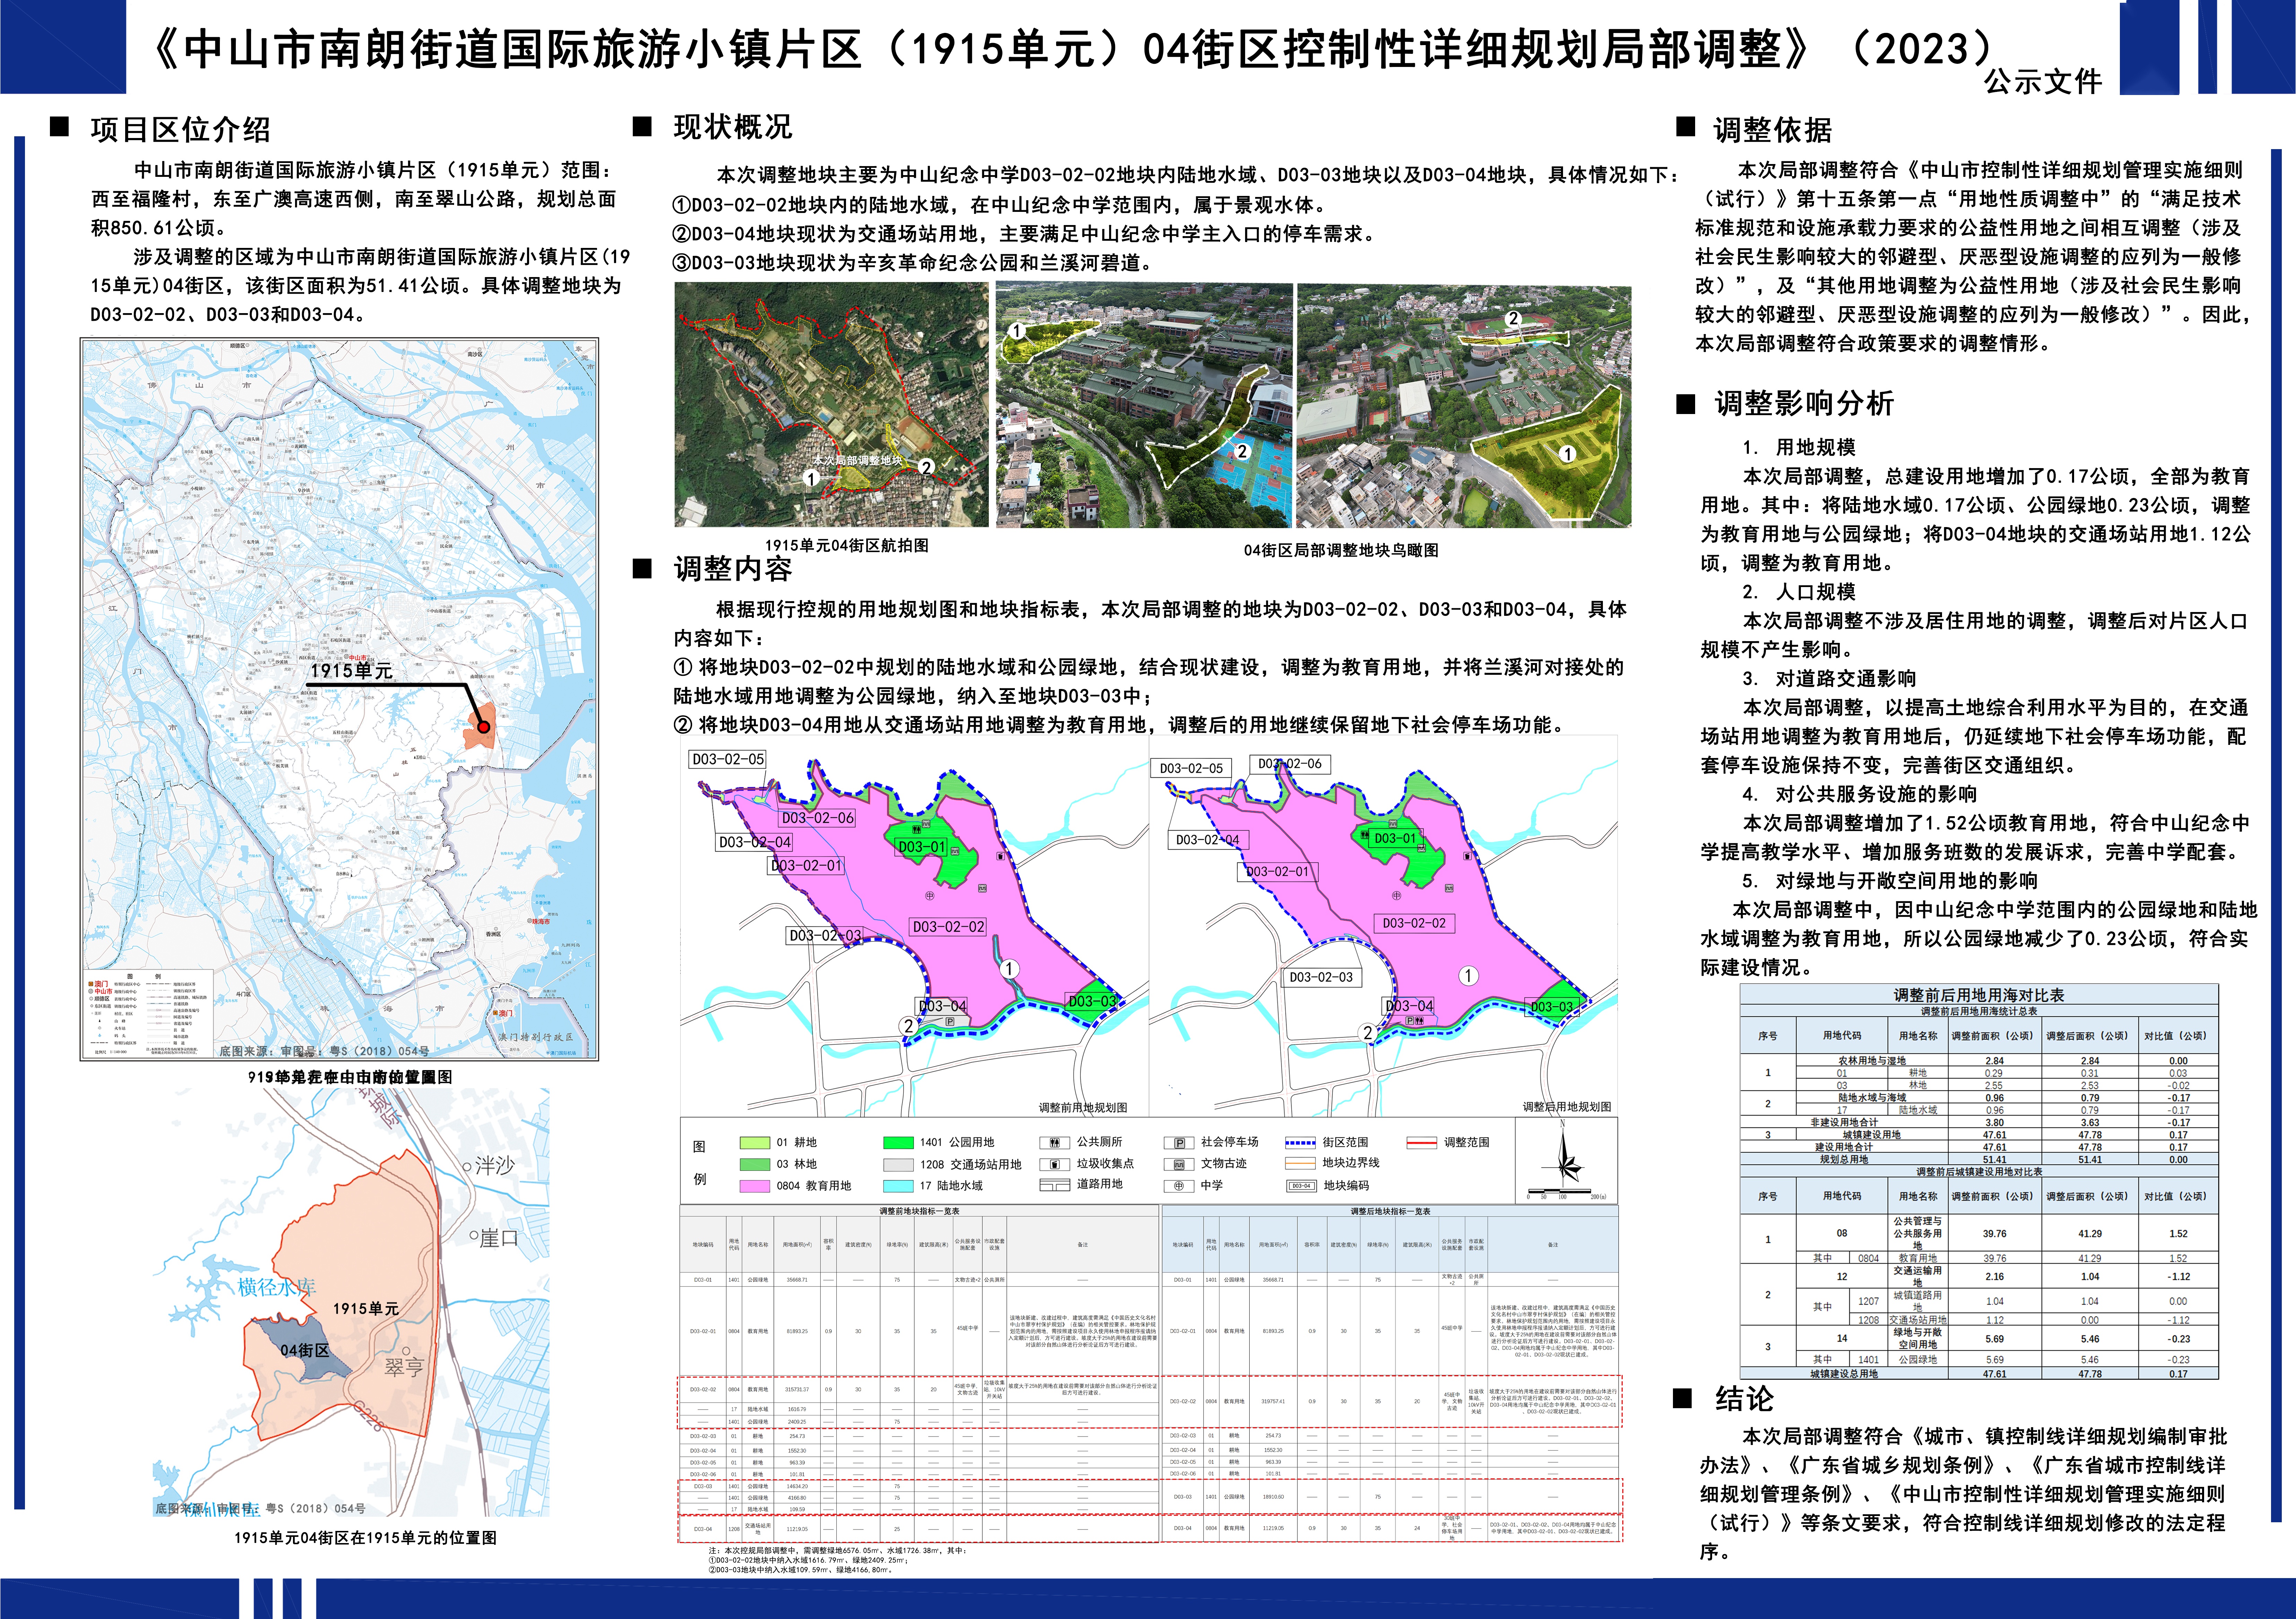Click the 调整前地块指标一览表 table header

coord(919,1211)
